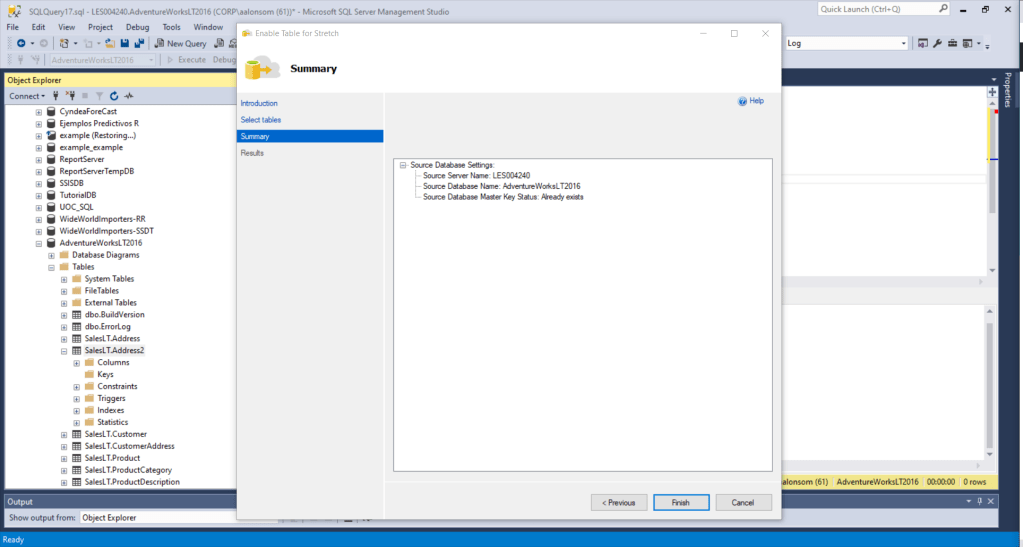Click the Open File folder icon
This screenshot has height=547, width=1023.
(x=108, y=44)
